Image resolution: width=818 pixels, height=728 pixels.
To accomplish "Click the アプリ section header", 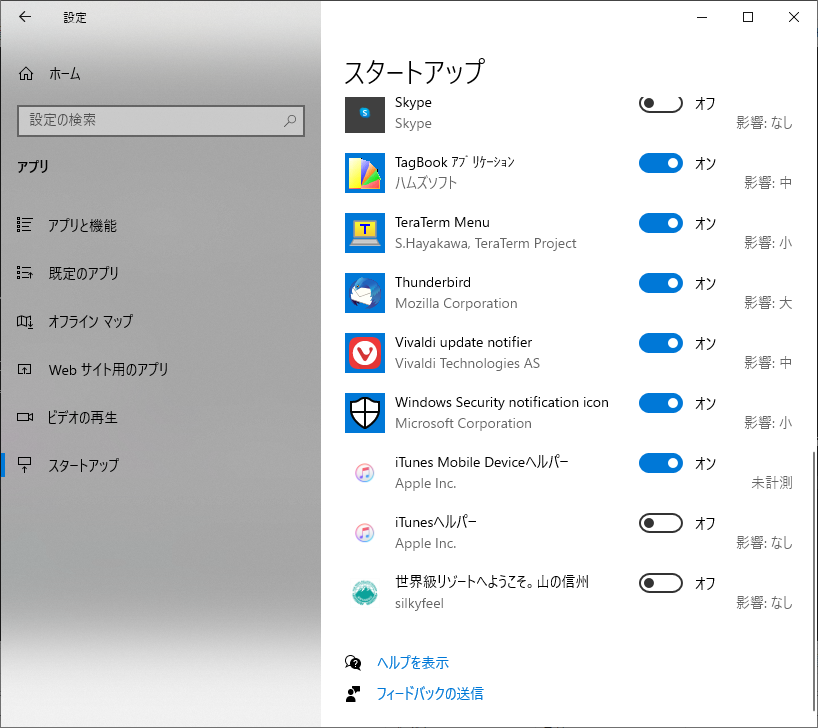I will (x=32, y=166).
